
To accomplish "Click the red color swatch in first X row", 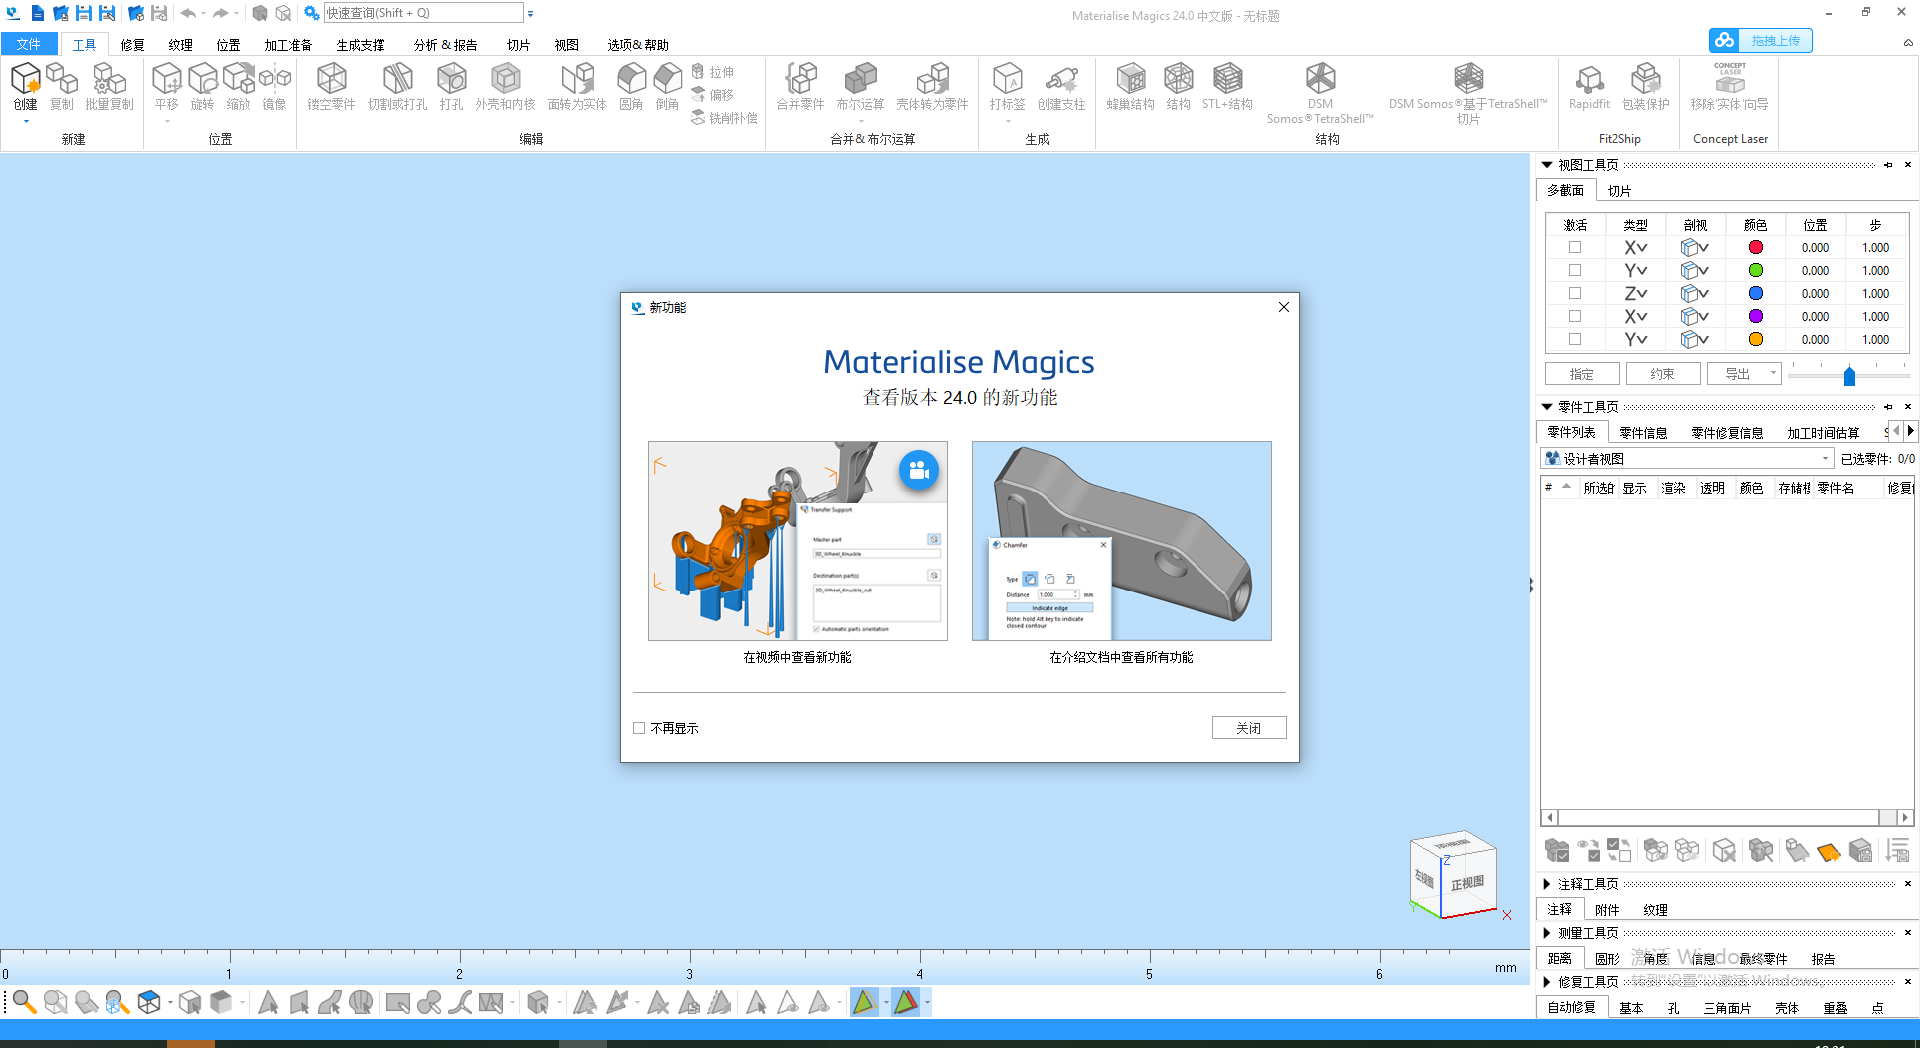I will point(1755,247).
